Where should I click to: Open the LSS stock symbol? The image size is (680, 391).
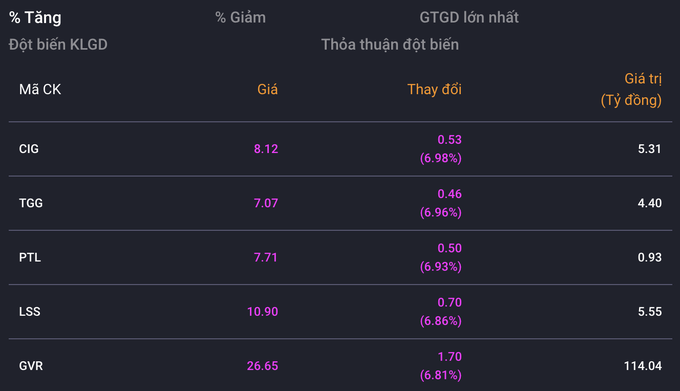pyautogui.click(x=29, y=312)
